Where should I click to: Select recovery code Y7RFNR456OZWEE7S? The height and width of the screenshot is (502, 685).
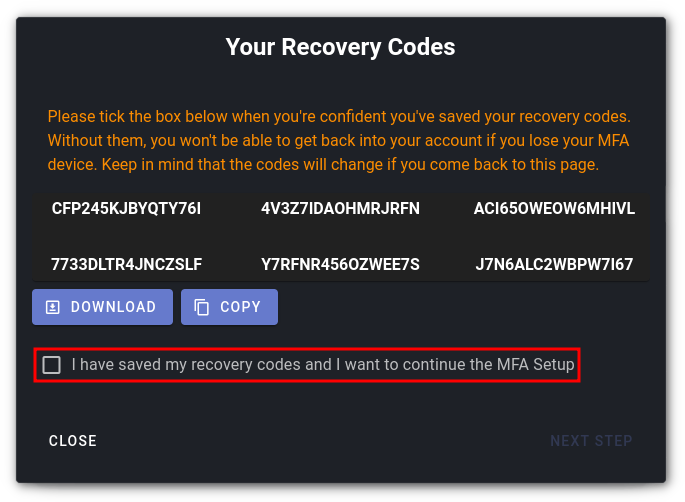click(x=340, y=264)
